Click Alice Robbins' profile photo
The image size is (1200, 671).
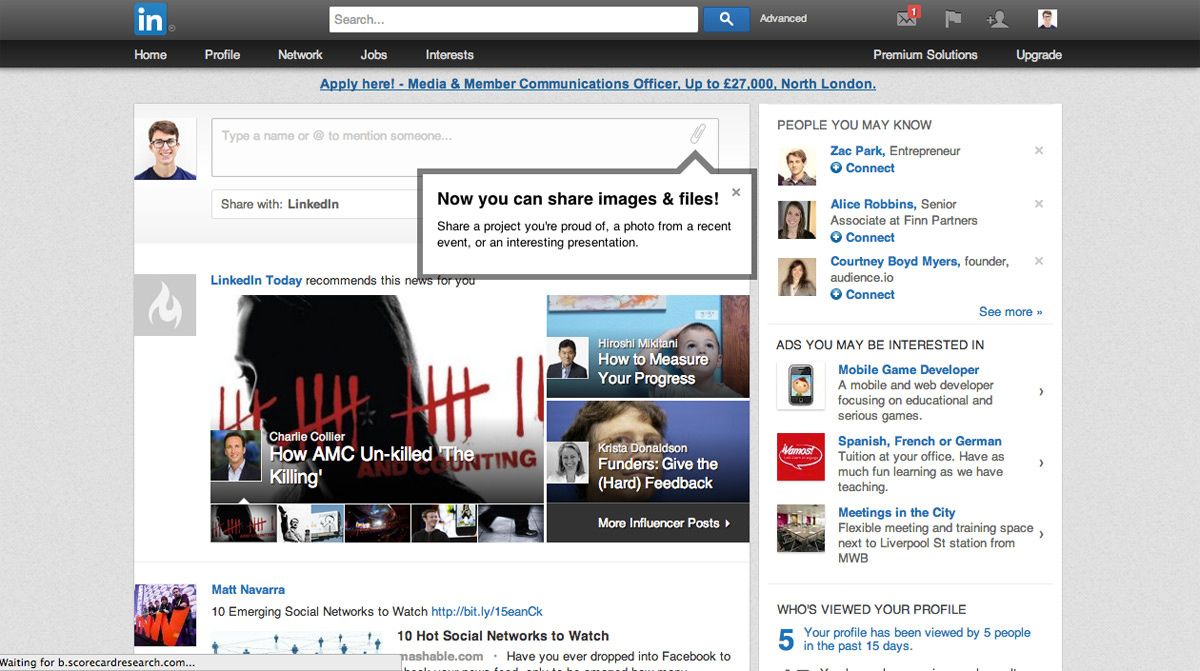coord(797,220)
